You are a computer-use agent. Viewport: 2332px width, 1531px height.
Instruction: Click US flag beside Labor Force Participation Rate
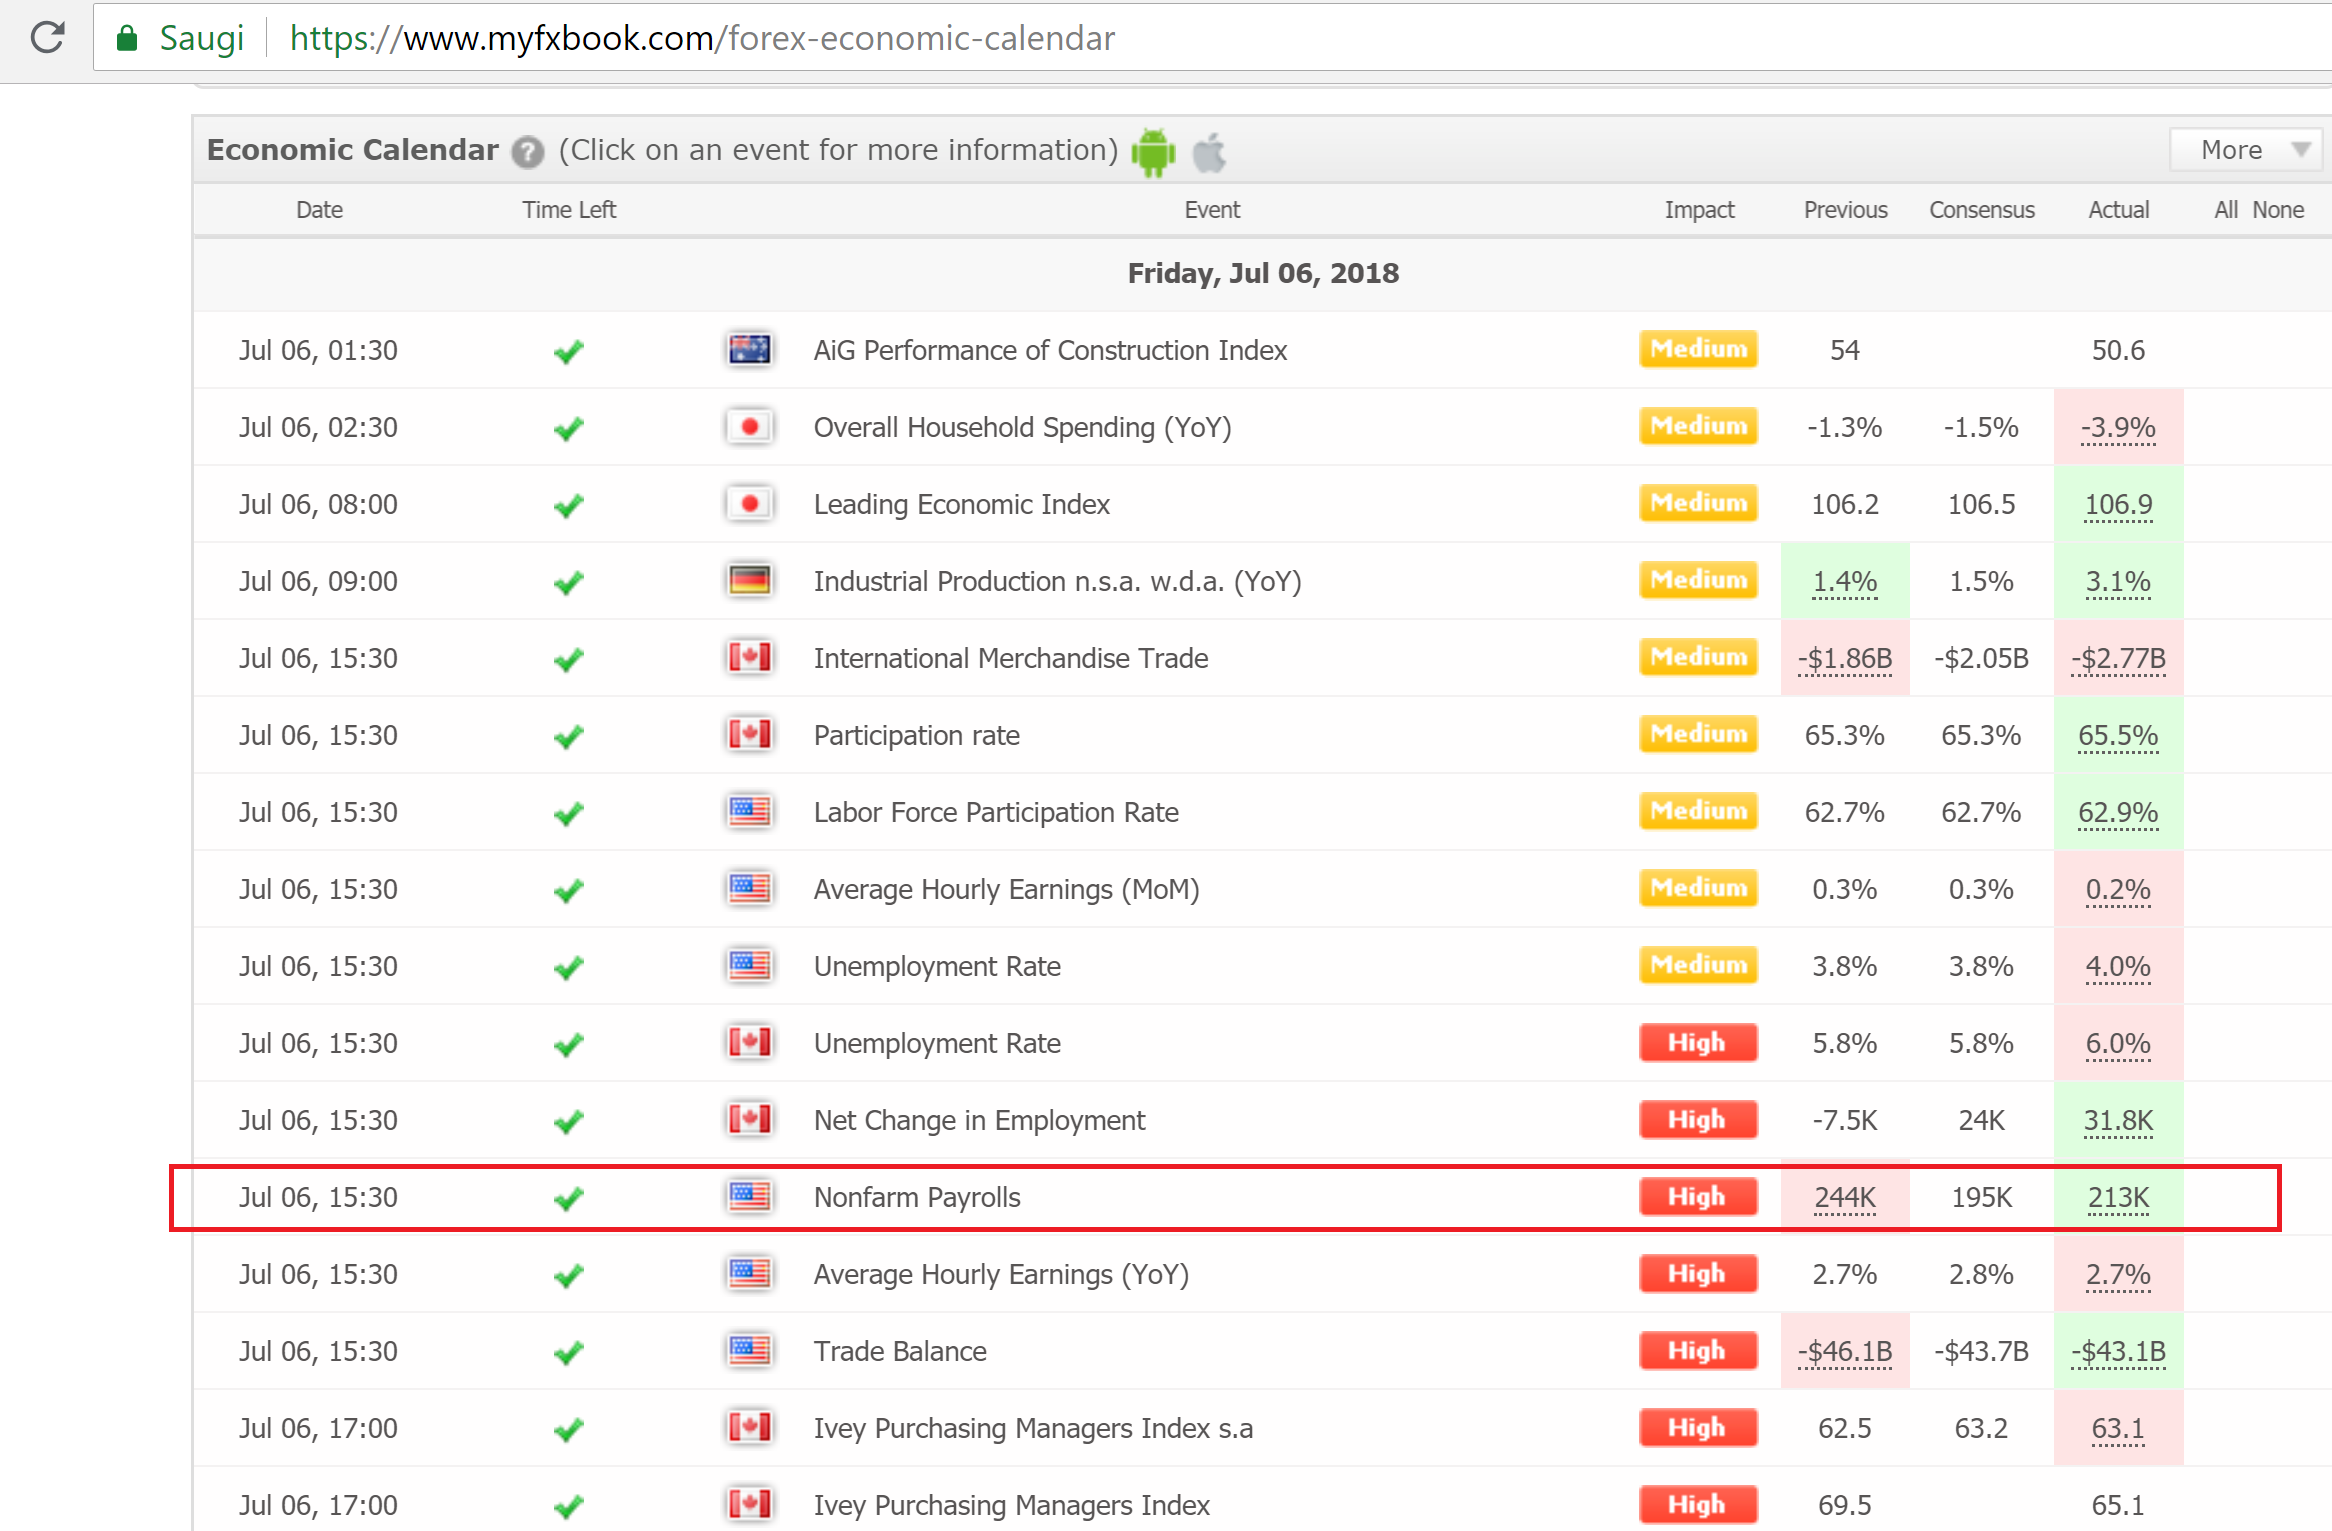point(749,812)
